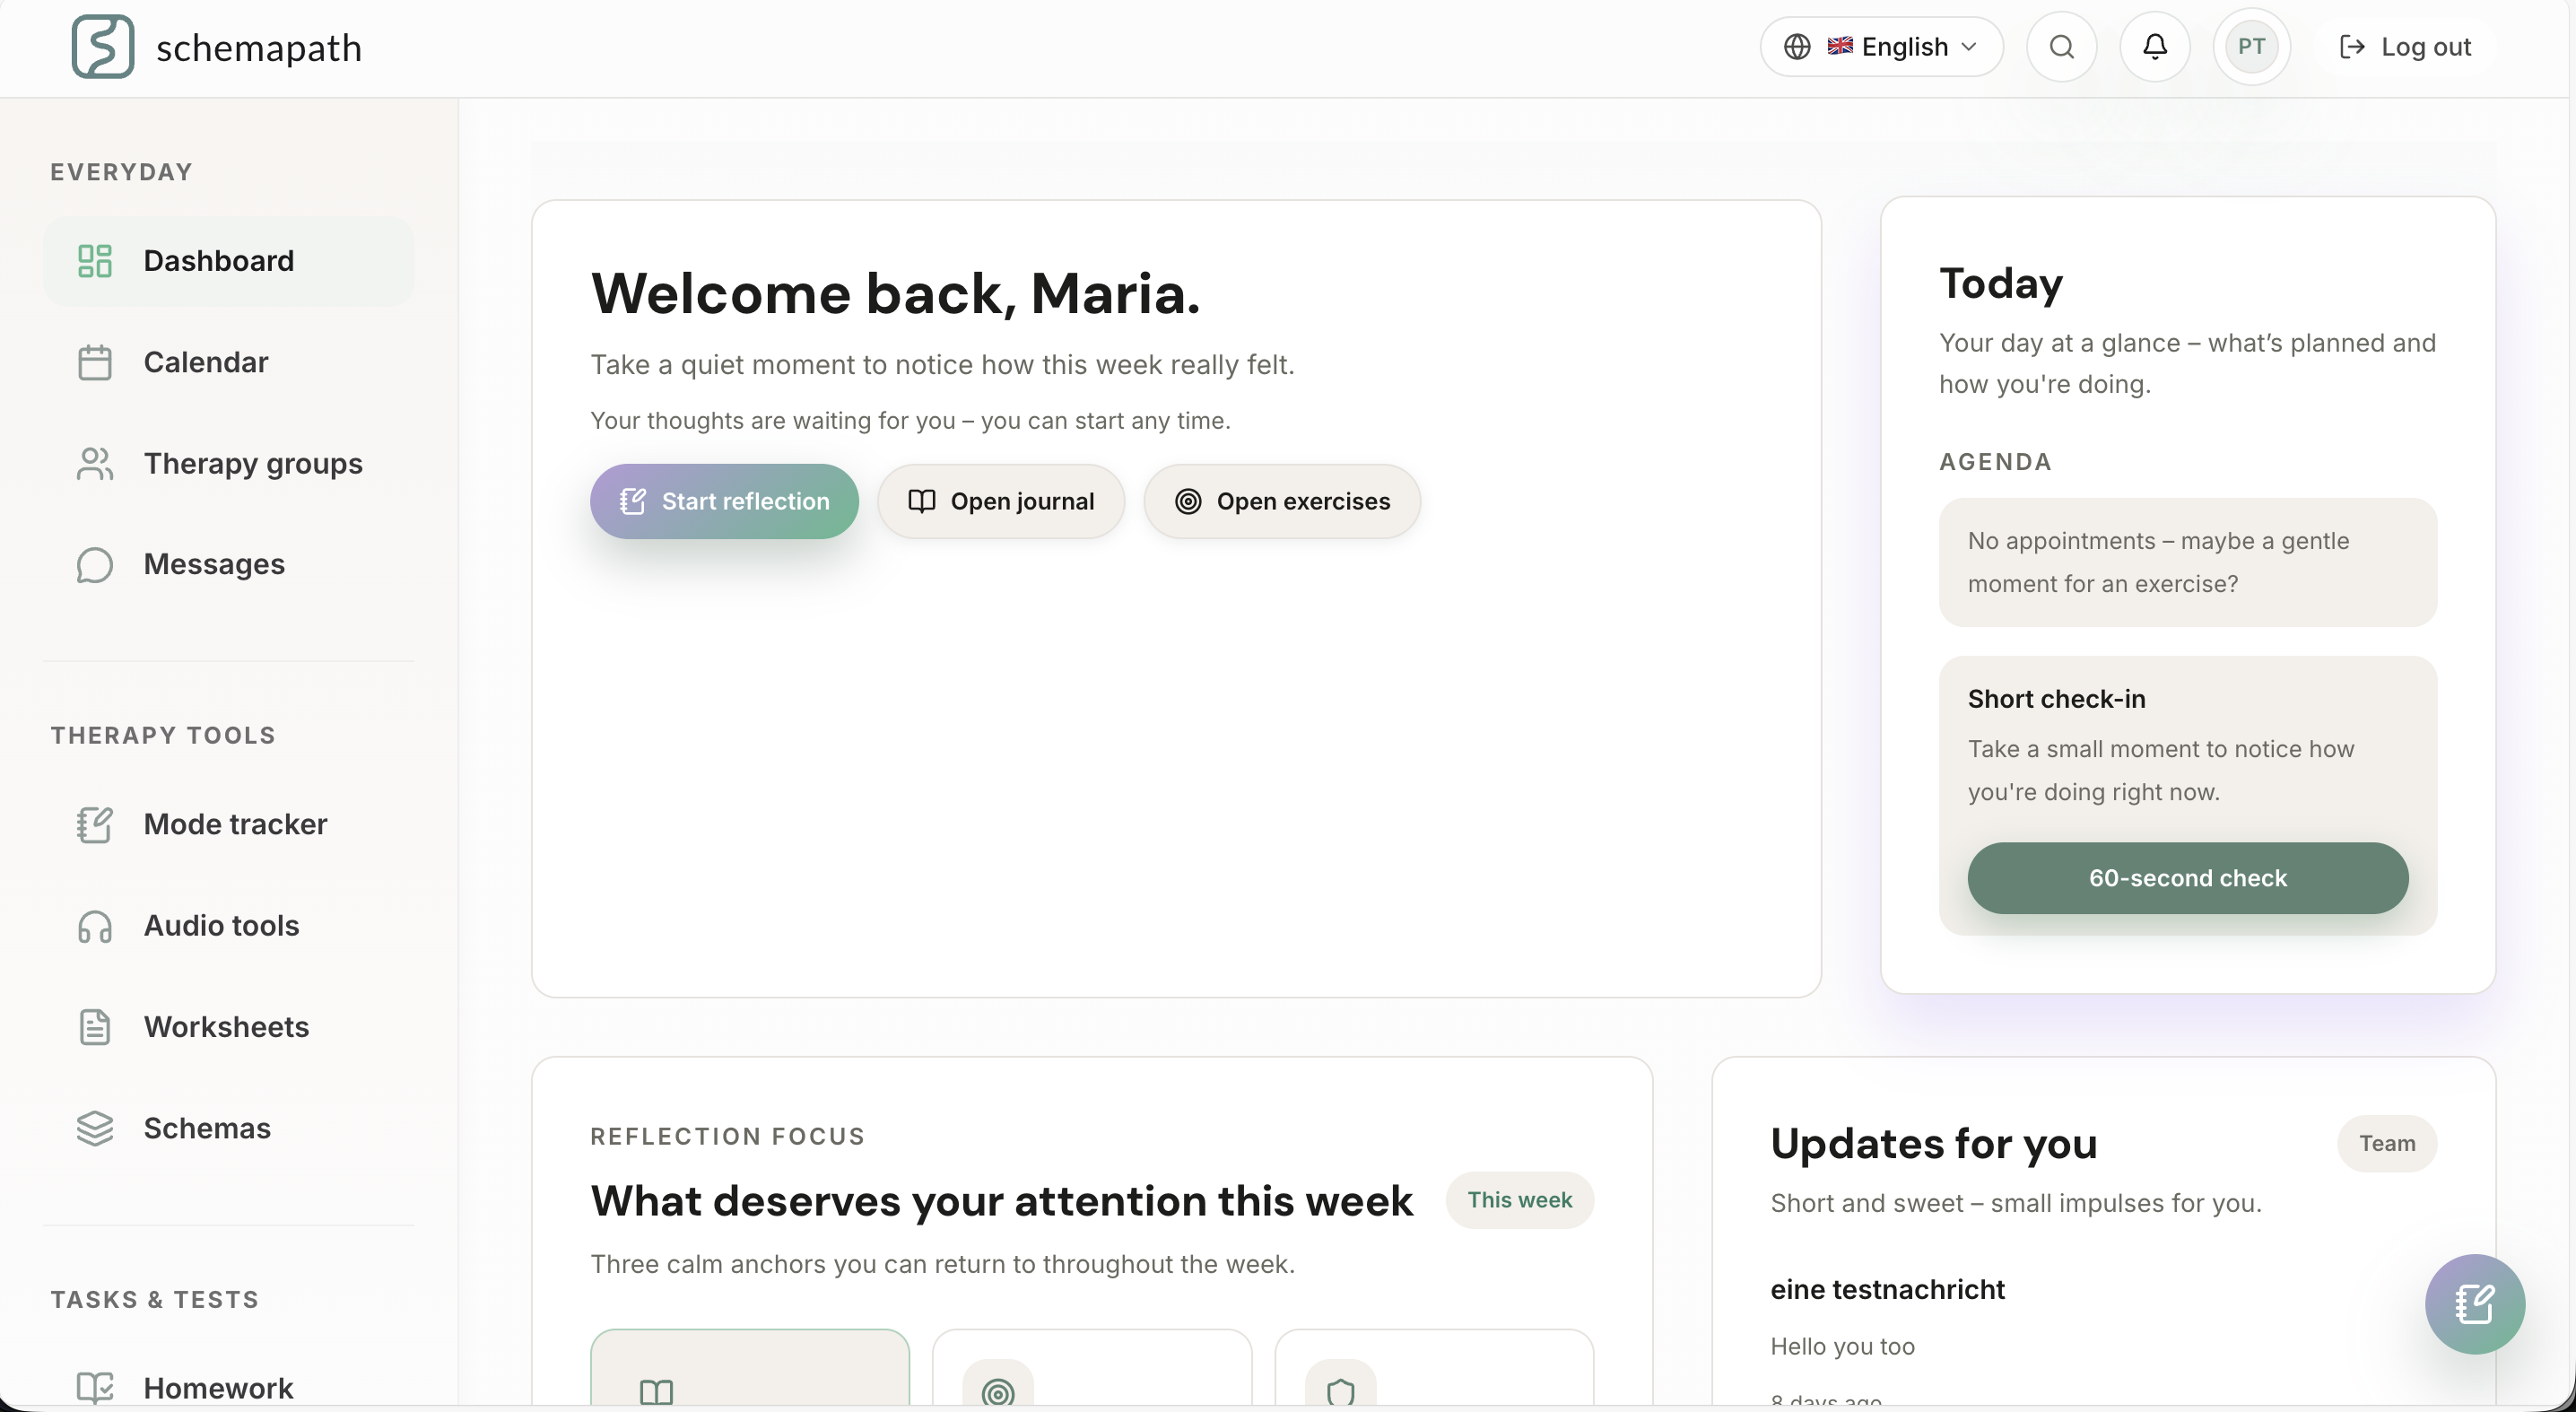The width and height of the screenshot is (2576, 1412).
Task: Expand the English language dropdown
Action: click(1880, 46)
